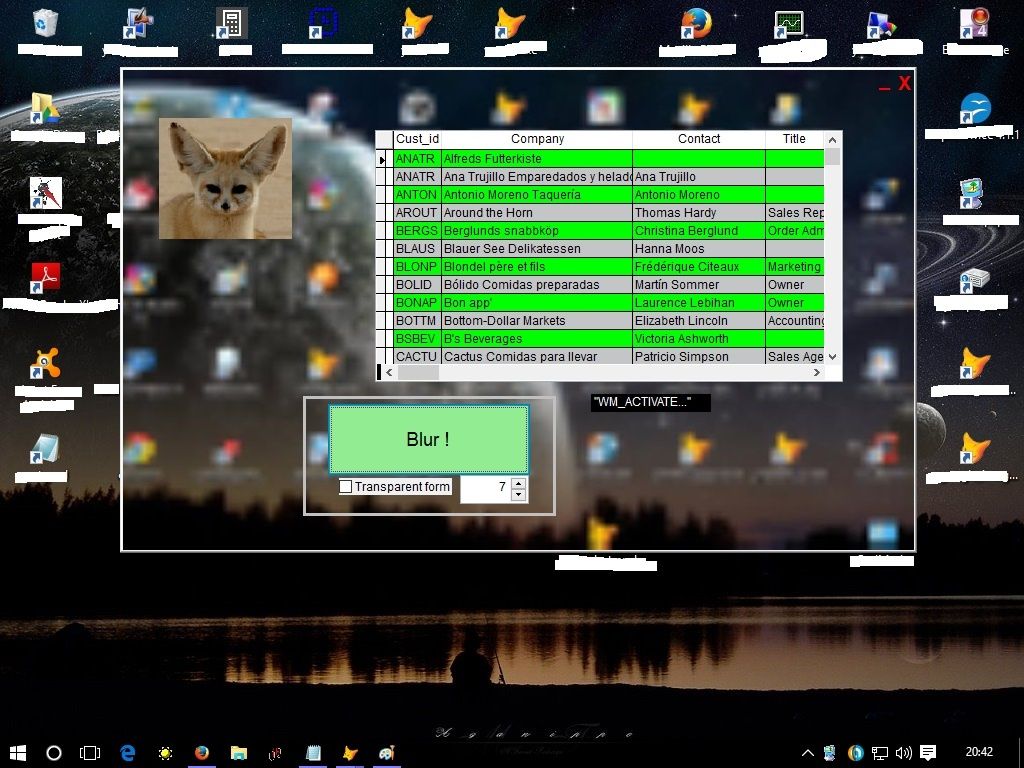Viewport: 1024px width, 768px height.
Task: Click the blur value field showing 7
Action: tap(486, 488)
